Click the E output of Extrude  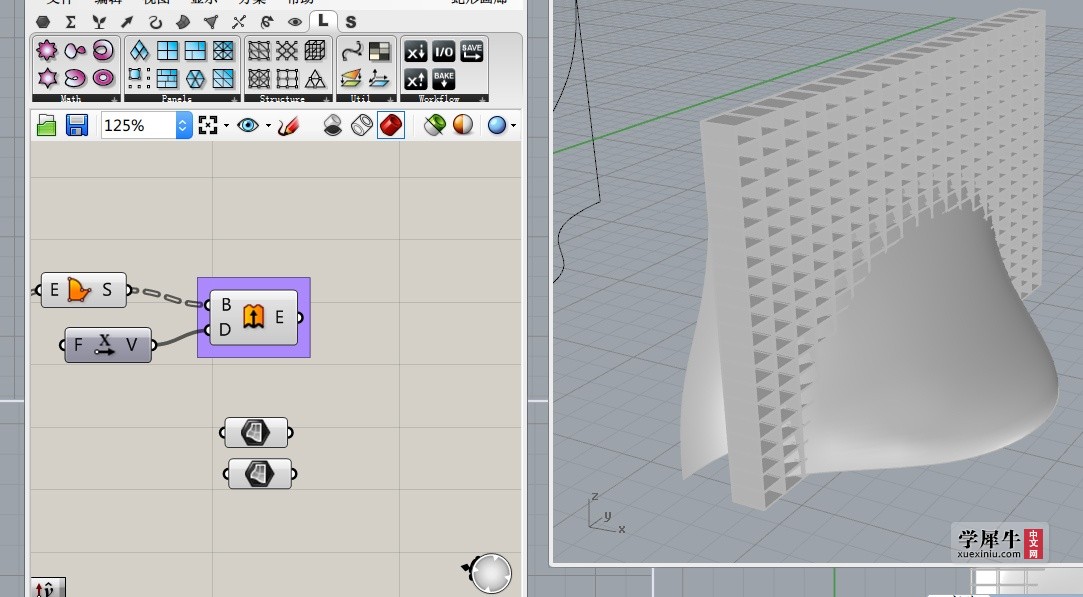point(280,317)
